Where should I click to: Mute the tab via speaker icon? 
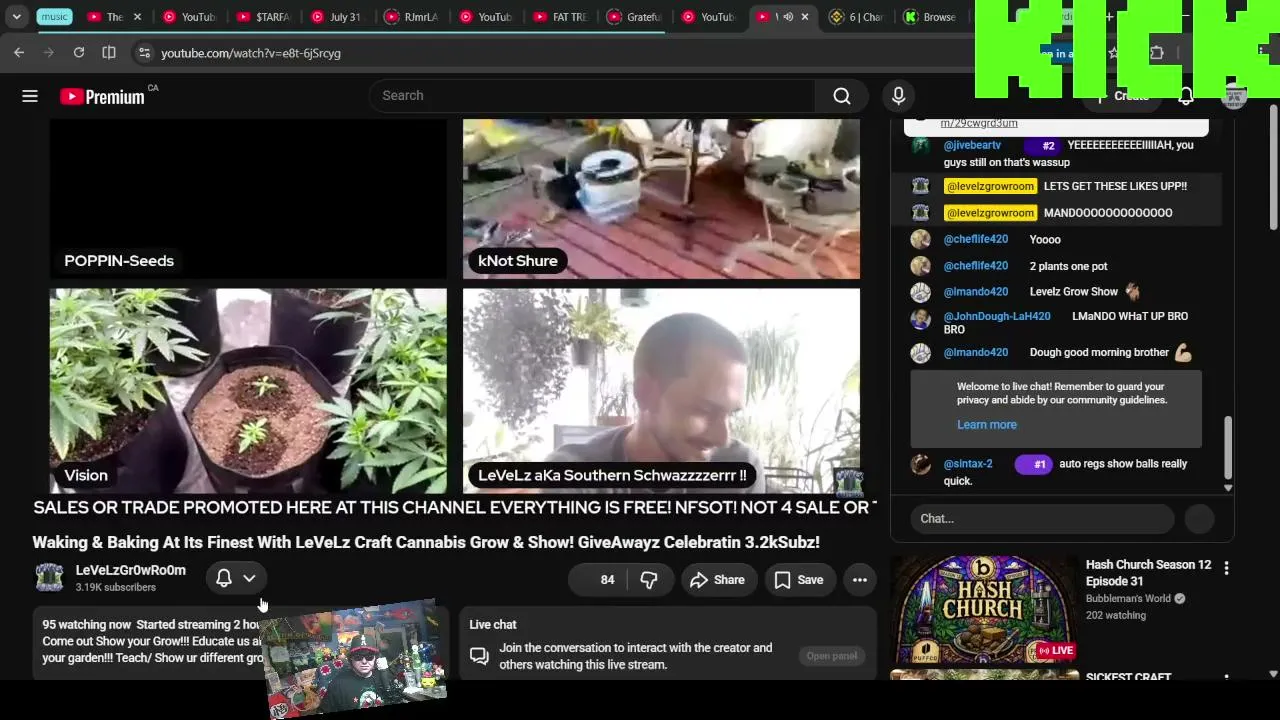(x=788, y=17)
